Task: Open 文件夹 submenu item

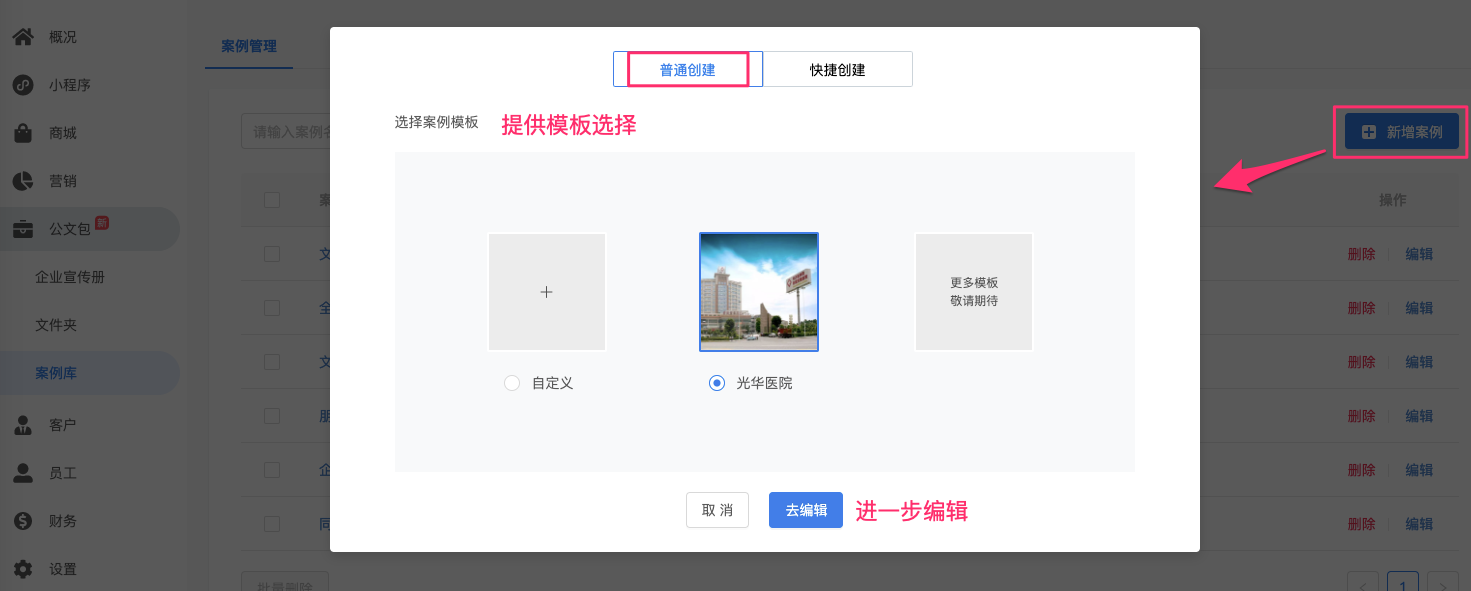Action: click(56, 325)
